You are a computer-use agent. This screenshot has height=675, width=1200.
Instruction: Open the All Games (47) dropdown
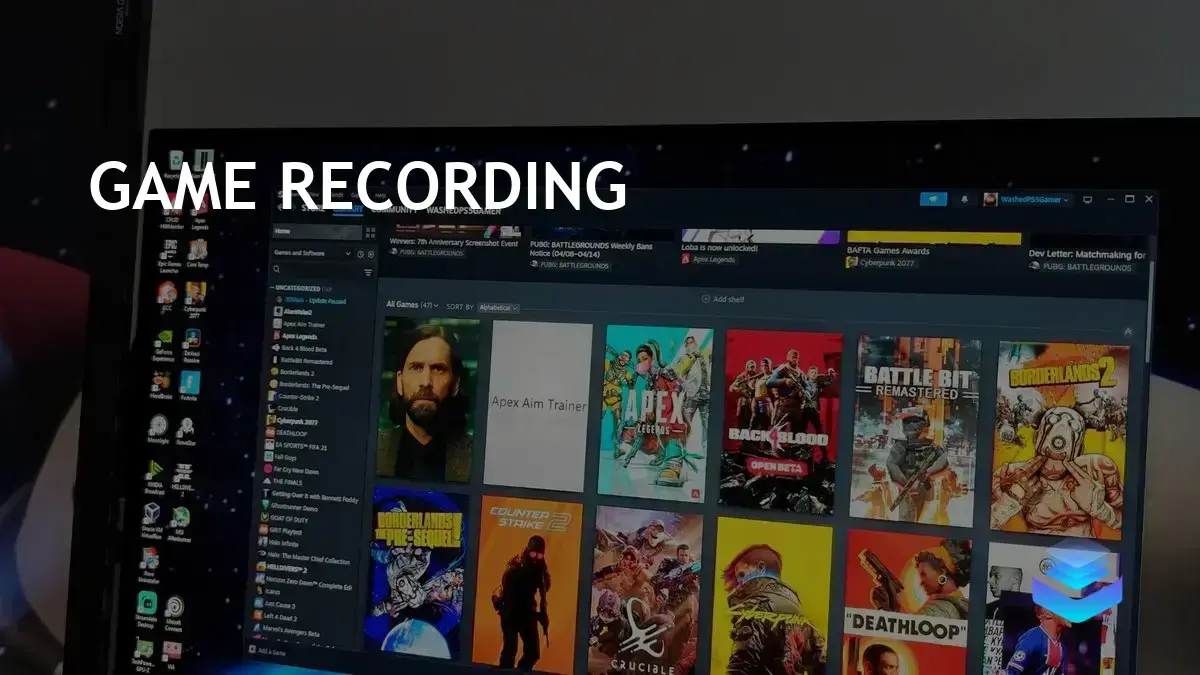(412, 305)
